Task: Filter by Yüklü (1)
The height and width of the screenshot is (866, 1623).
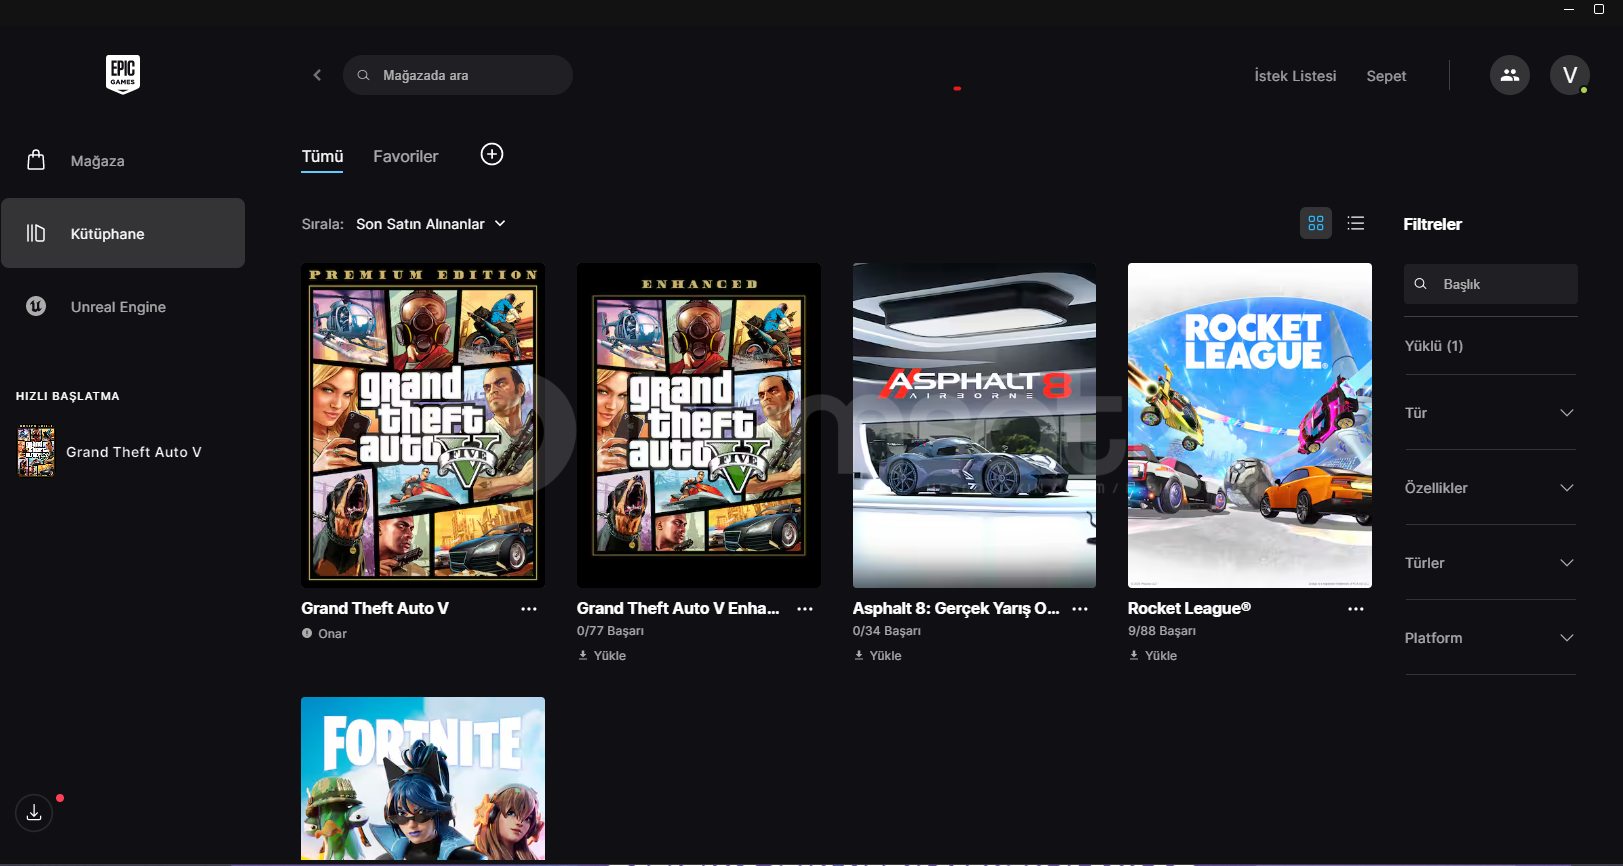Action: pos(1434,346)
